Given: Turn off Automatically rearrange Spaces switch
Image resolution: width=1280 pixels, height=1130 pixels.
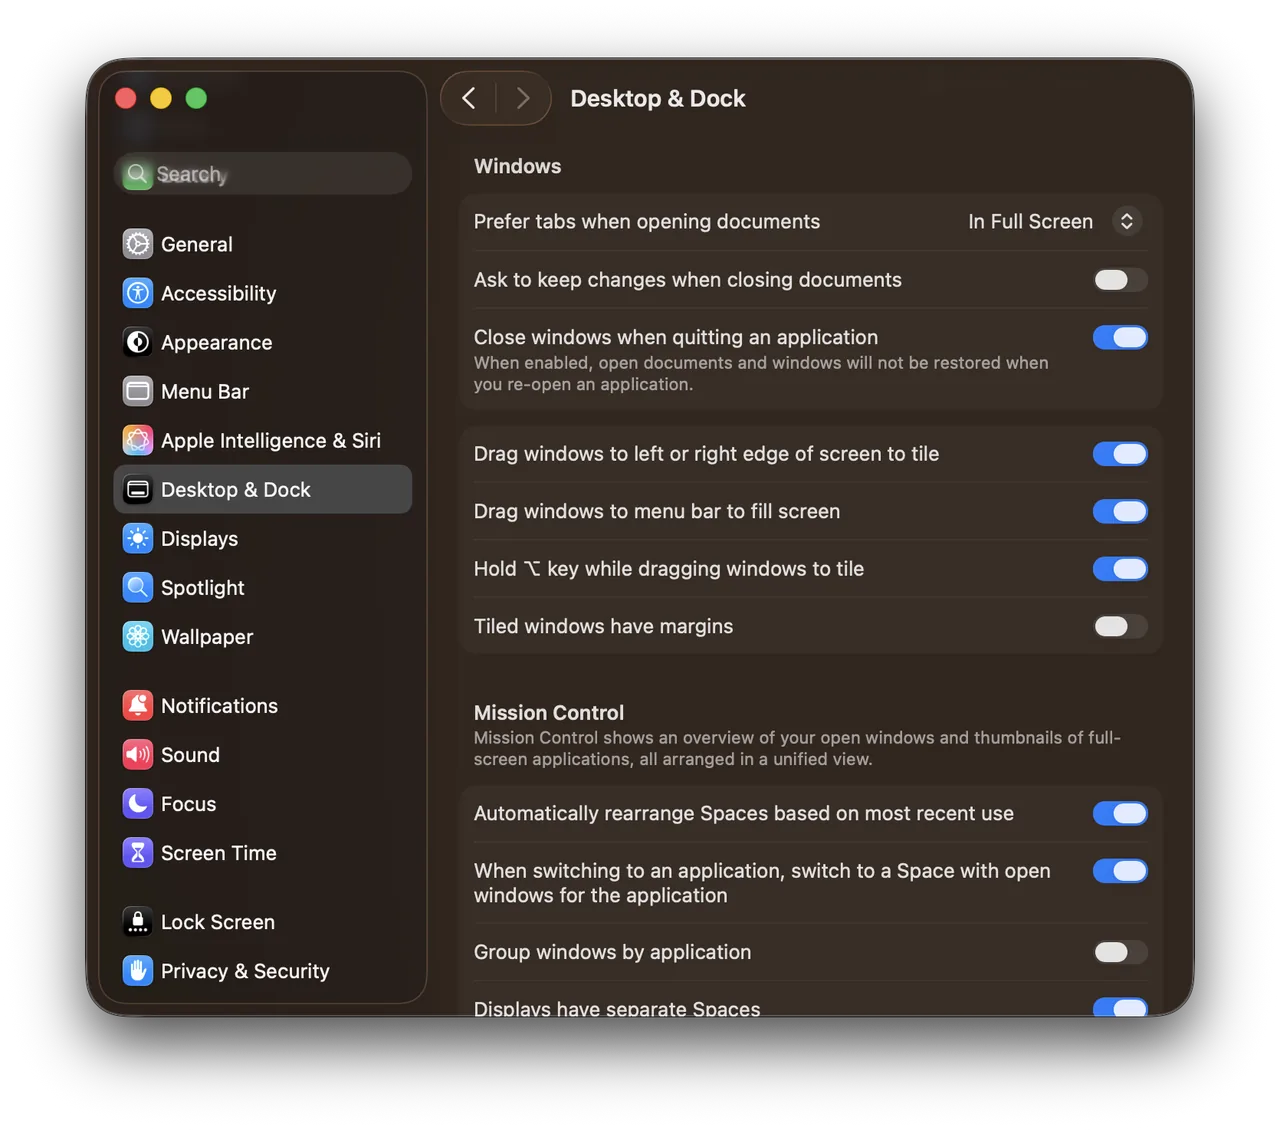Looking at the screenshot, I should [1120, 813].
